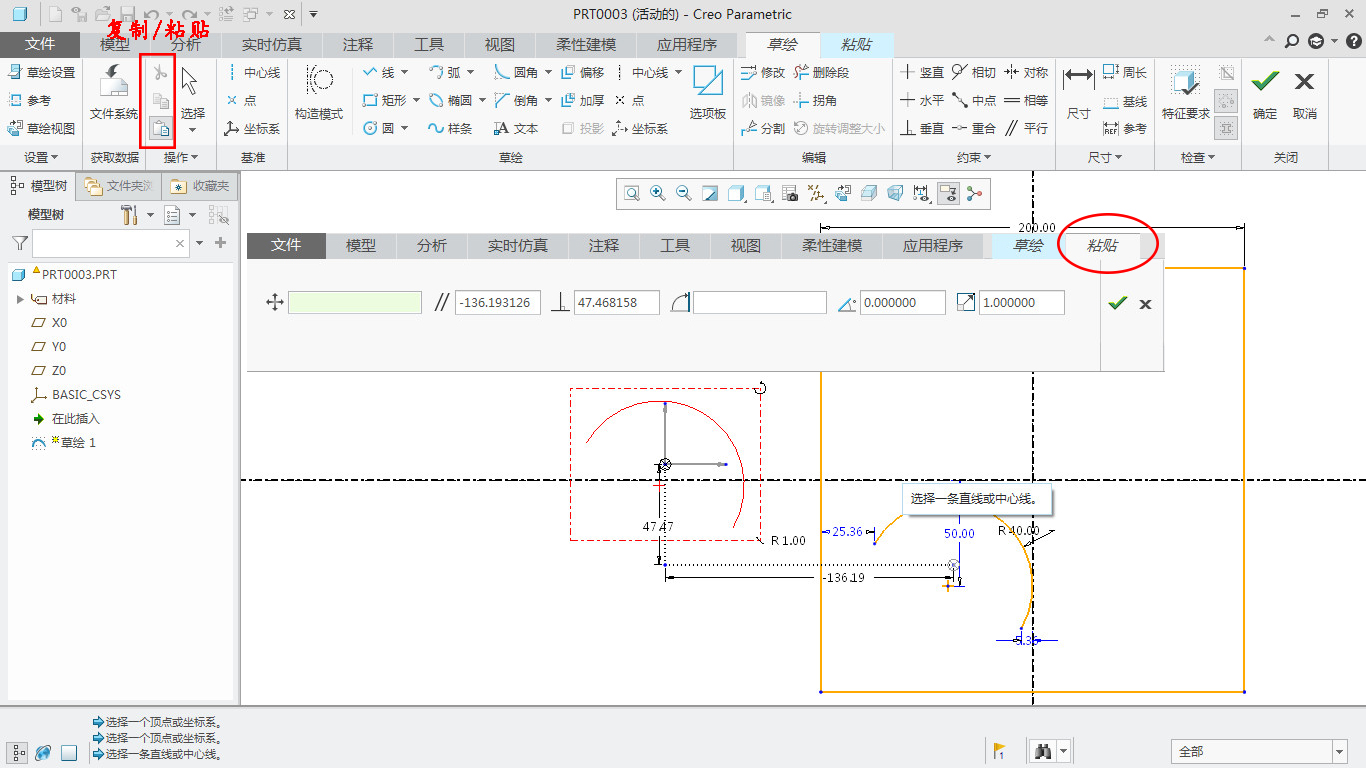Switch to 工具 tab in top ribbon

[429, 45]
